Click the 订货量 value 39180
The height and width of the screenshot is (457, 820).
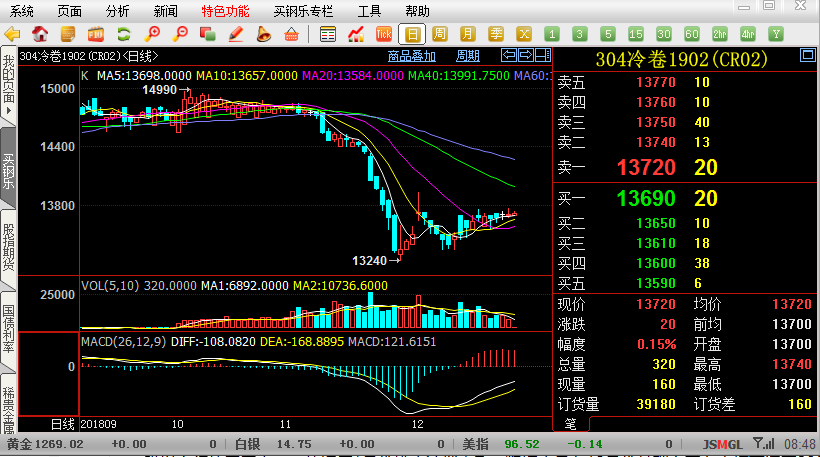point(656,404)
